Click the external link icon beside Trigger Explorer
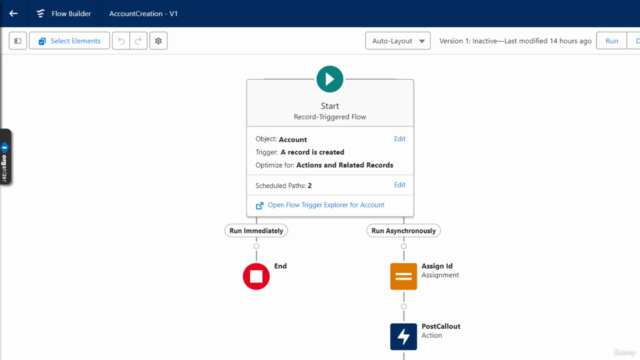This screenshot has height=360, width=640. coord(260,205)
